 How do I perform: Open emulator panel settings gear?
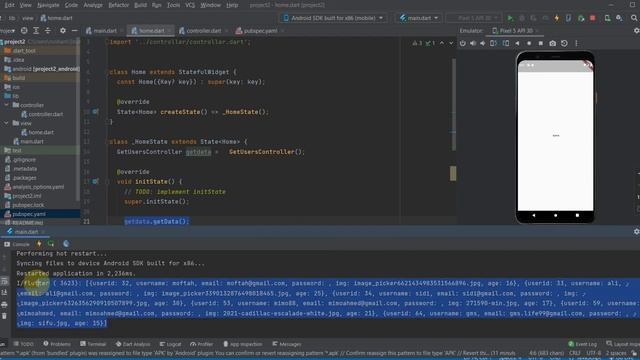(636, 31)
